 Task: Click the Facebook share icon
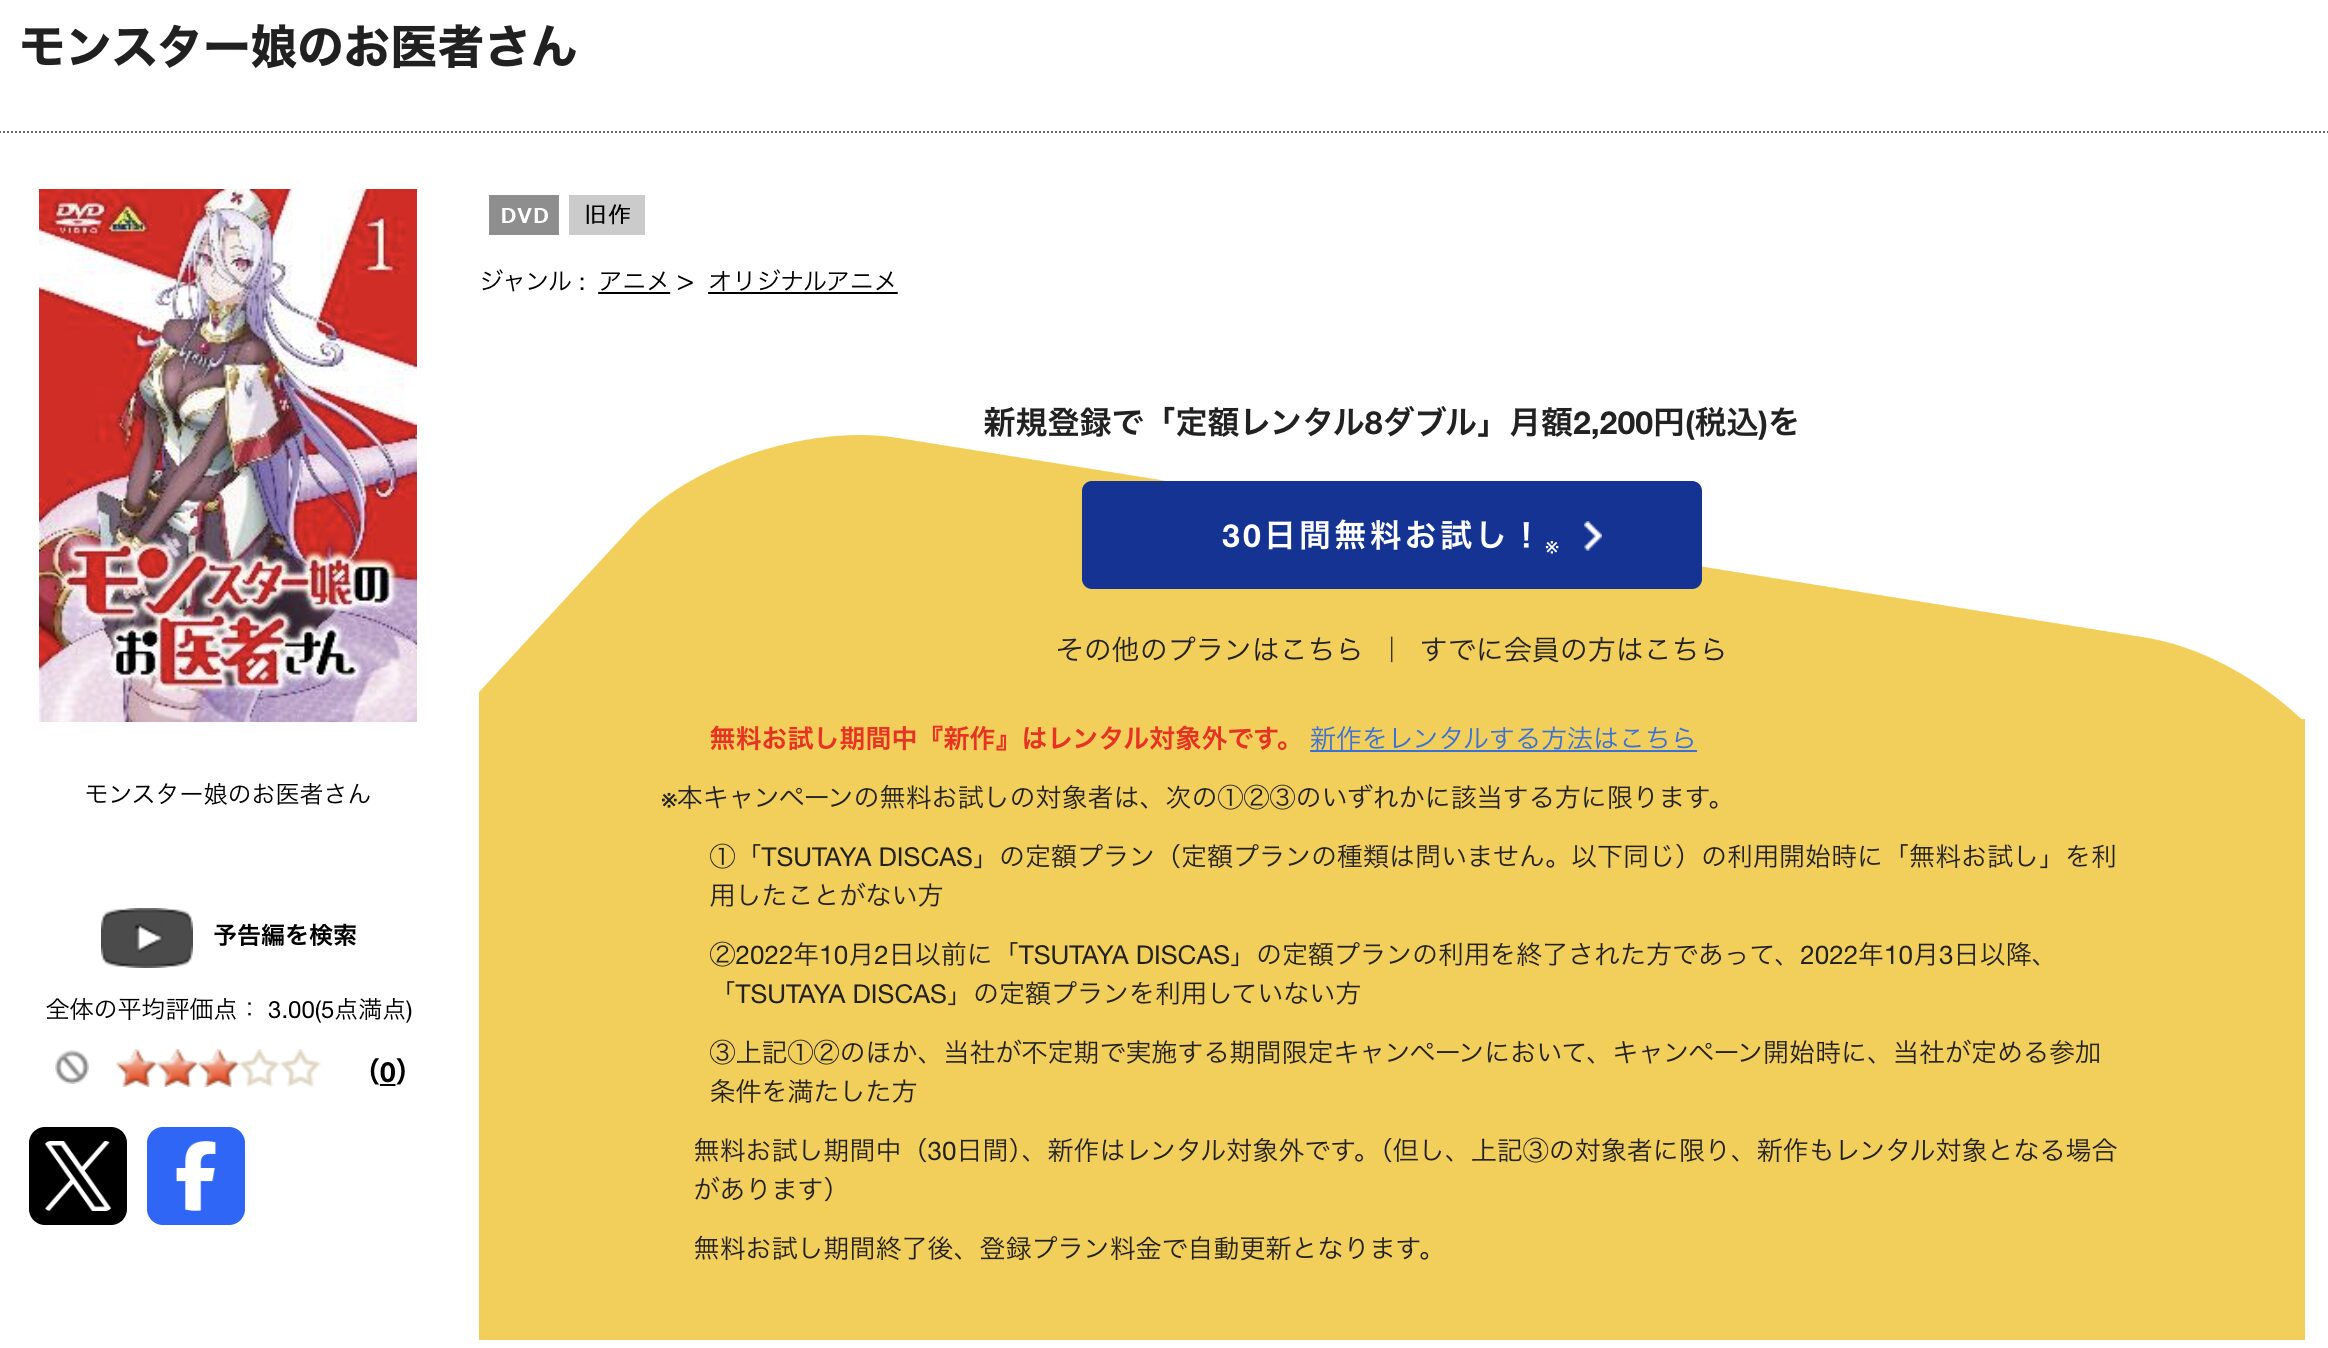[196, 1175]
